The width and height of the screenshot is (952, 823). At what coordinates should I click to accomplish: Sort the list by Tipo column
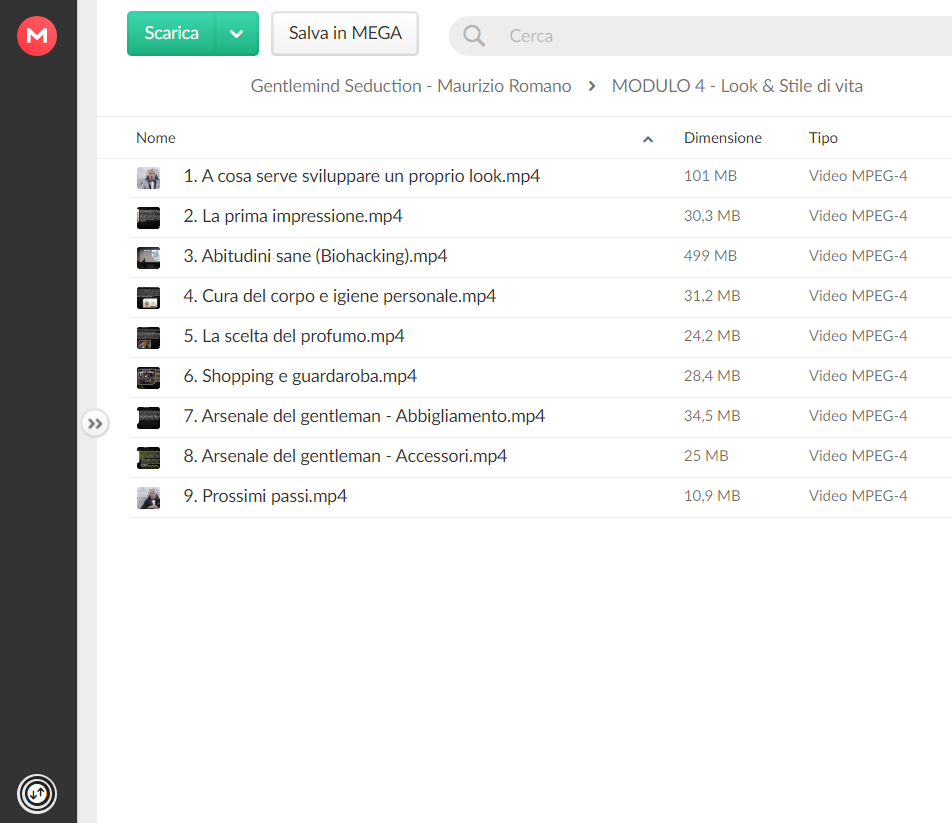coord(823,138)
